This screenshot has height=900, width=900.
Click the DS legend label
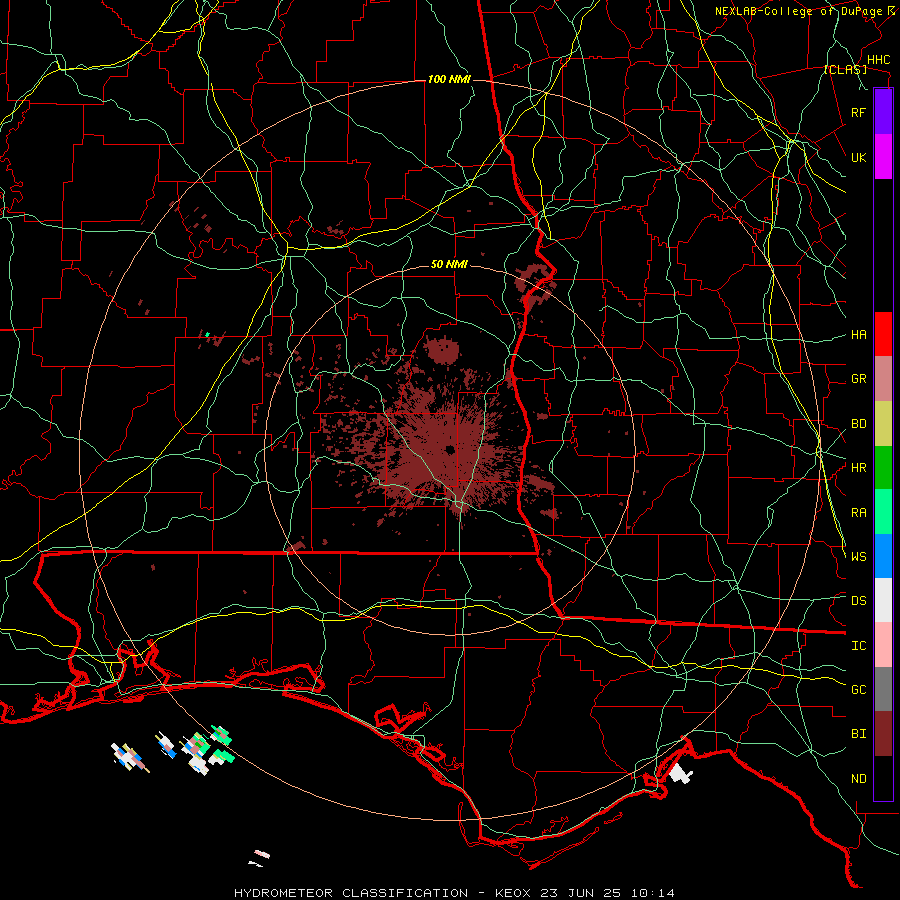click(858, 601)
